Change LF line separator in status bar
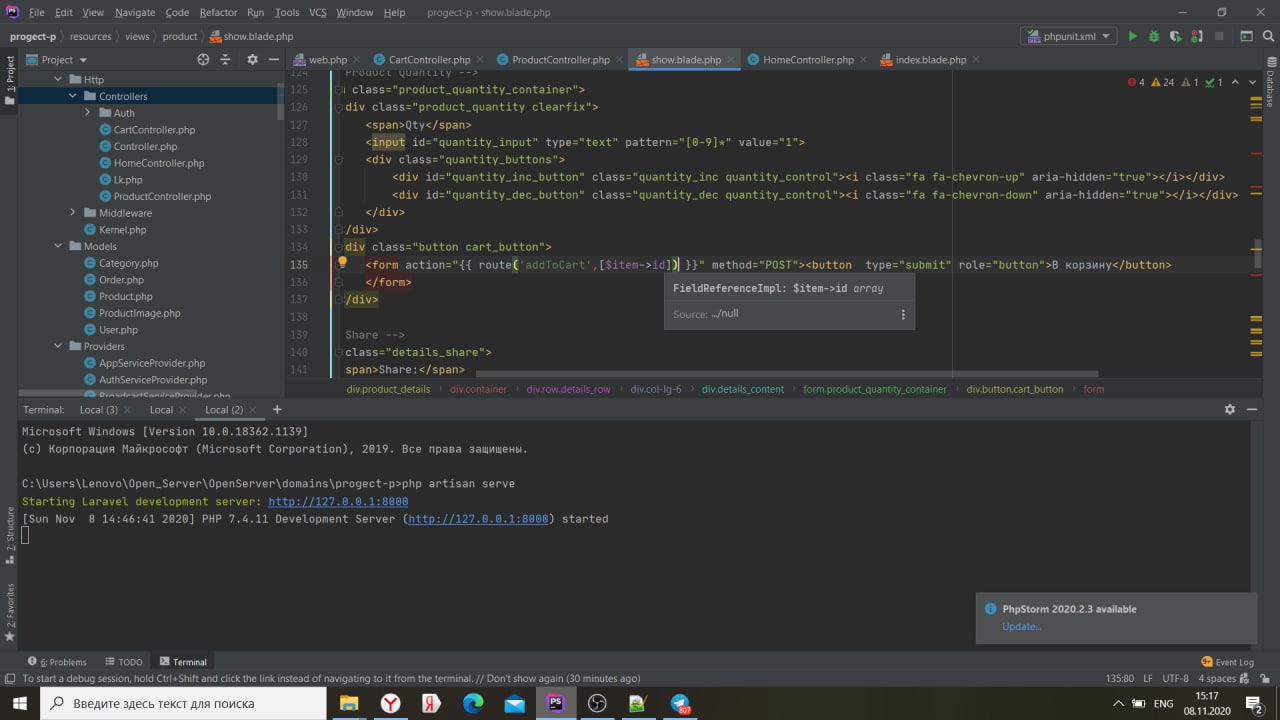This screenshot has height=720, width=1280. (x=1147, y=679)
